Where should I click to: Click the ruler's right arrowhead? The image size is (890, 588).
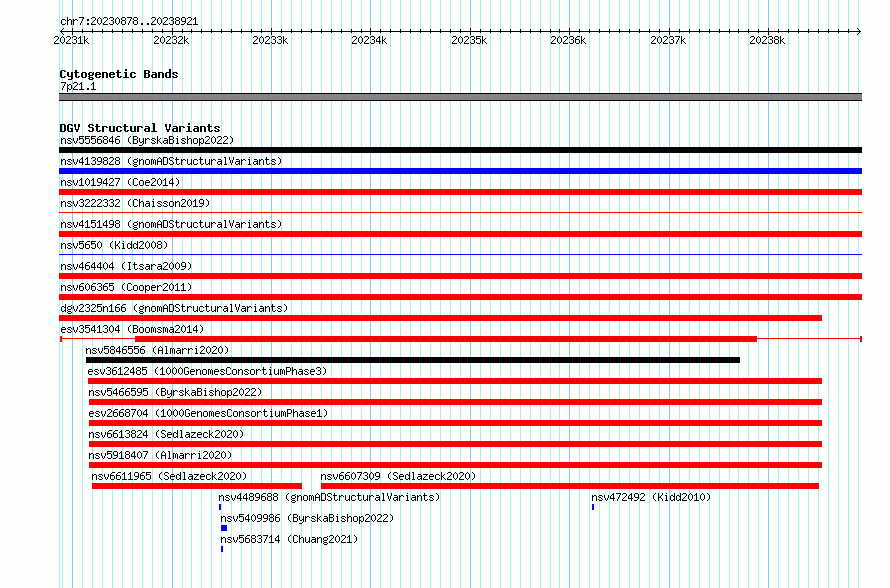point(859,31)
